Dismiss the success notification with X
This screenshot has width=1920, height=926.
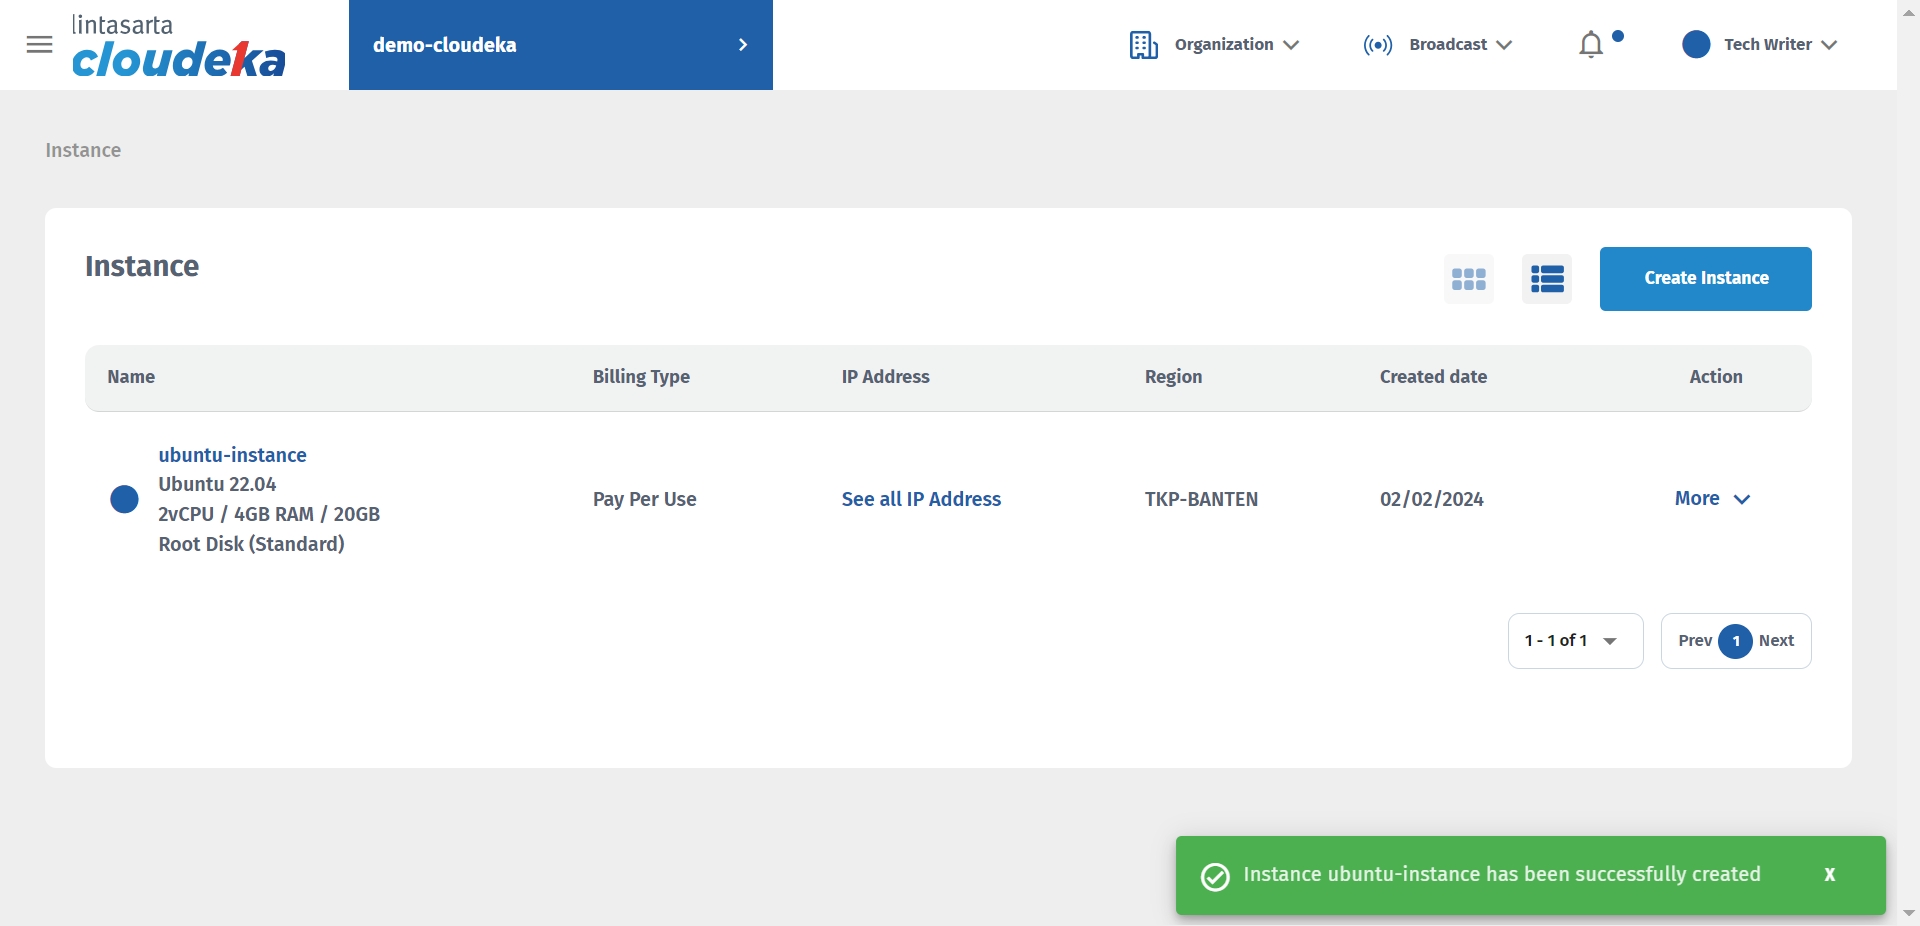click(1829, 875)
